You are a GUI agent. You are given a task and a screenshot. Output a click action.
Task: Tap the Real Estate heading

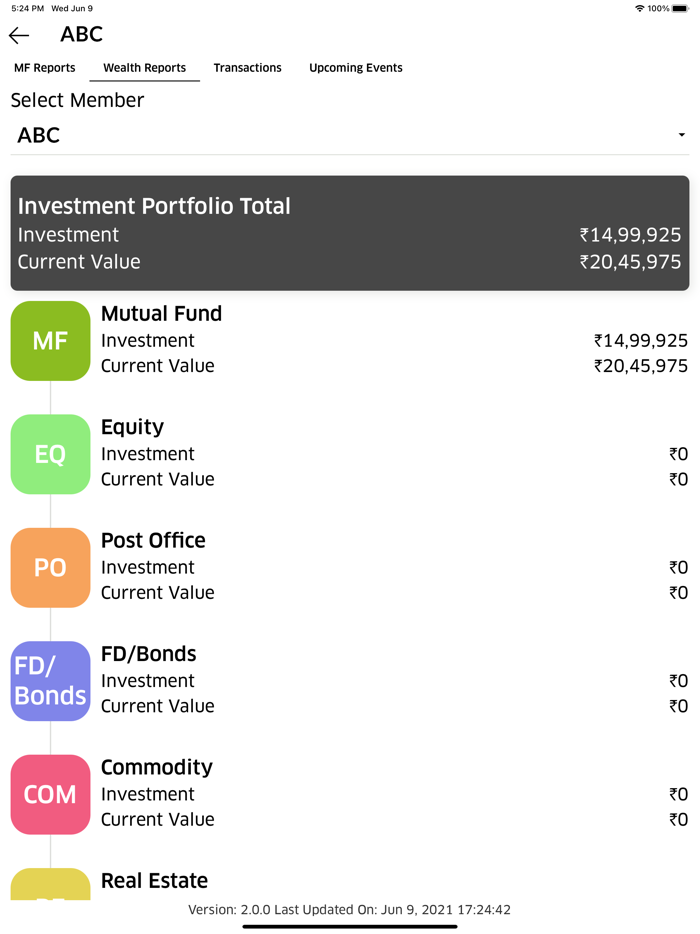pos(154,881)
